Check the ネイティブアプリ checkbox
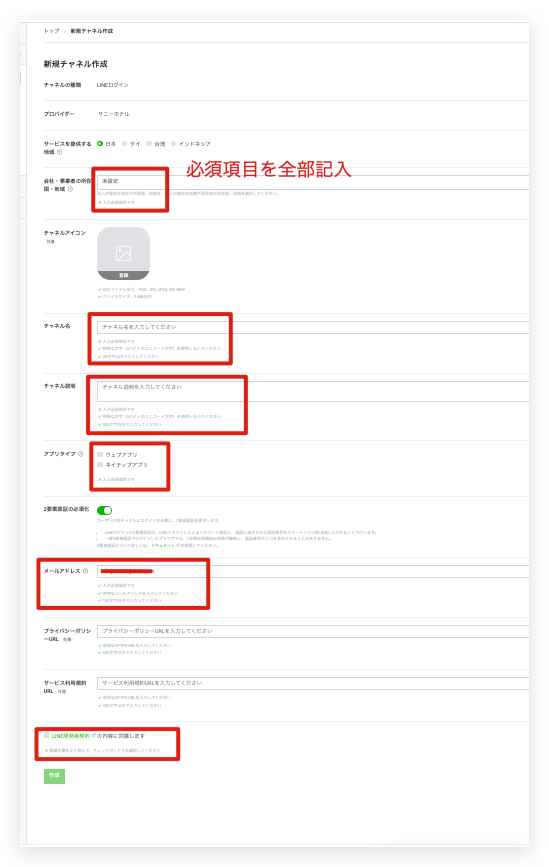 (100, 464)
